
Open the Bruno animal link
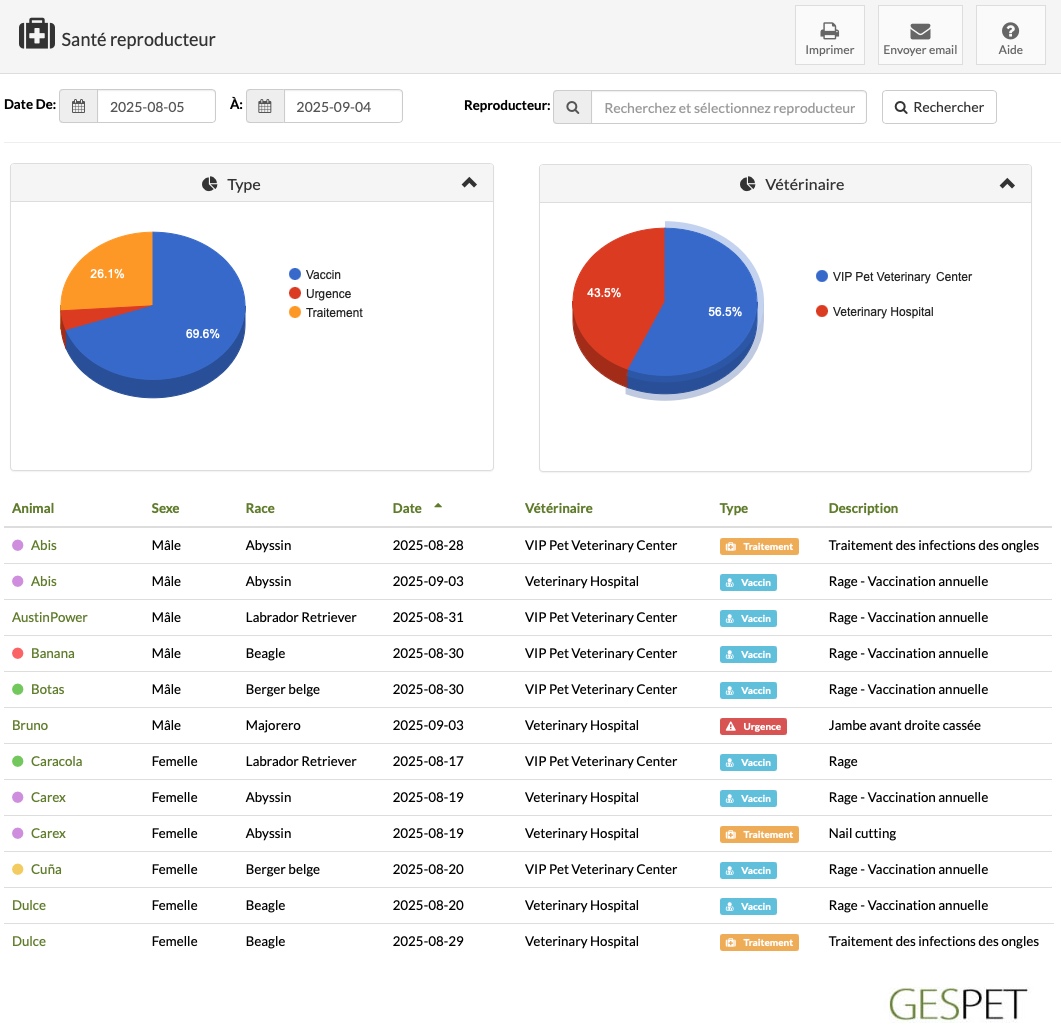click(x=30, y=725)
